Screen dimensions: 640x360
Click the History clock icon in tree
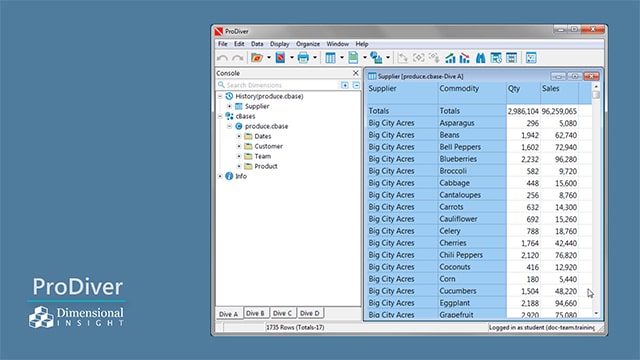point(229,96)
